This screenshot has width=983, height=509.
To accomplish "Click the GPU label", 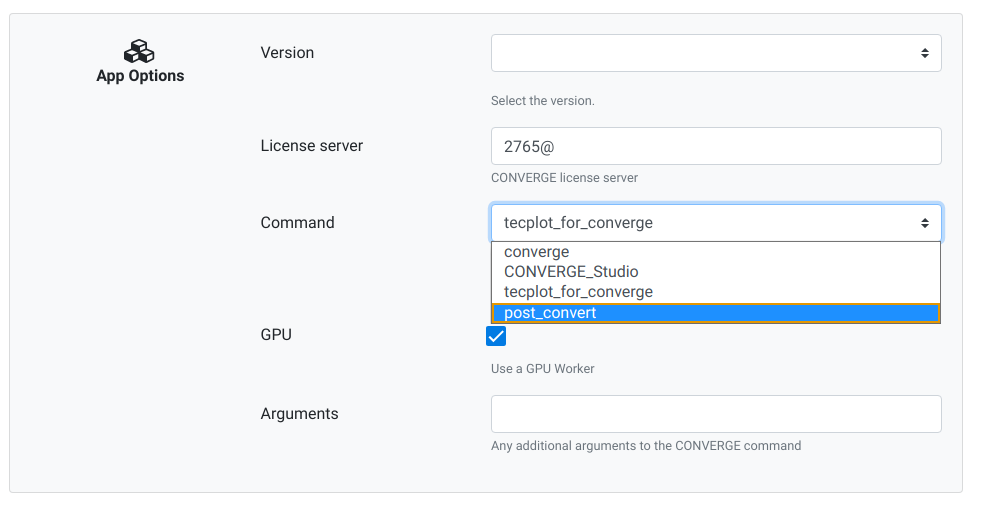I will click(x=276, y=335).
